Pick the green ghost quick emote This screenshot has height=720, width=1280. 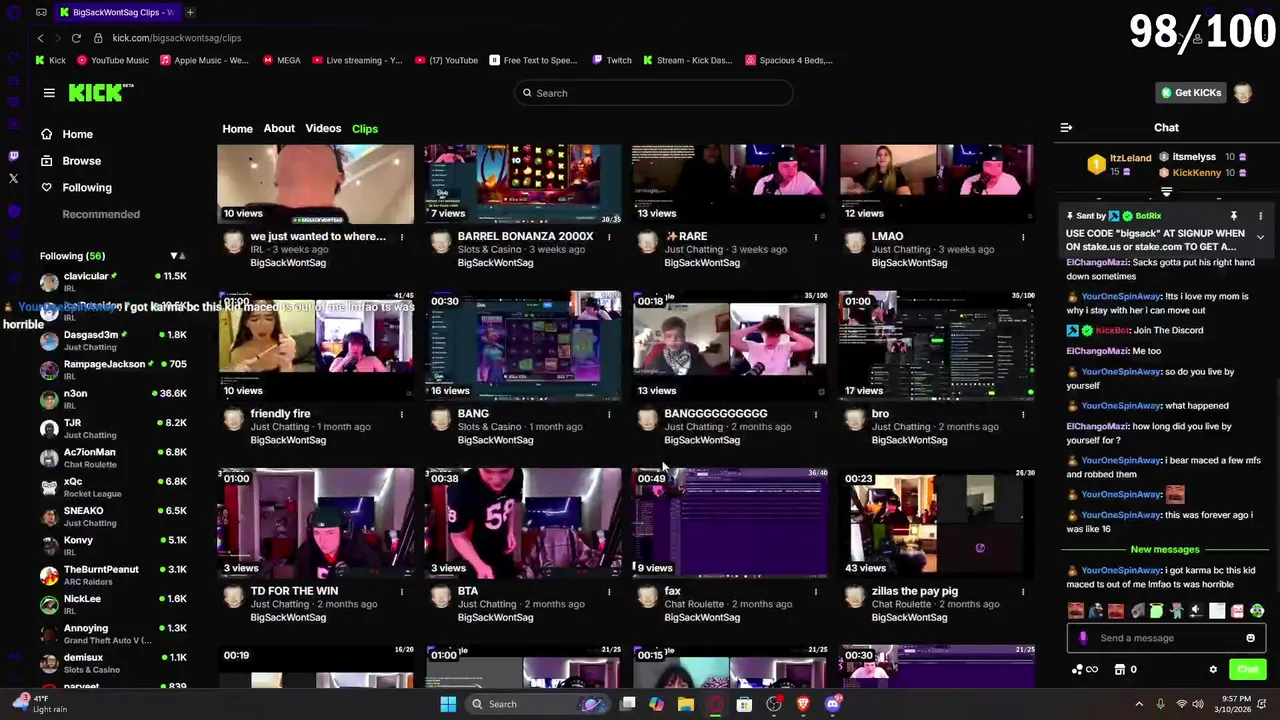click(1156, 611)
